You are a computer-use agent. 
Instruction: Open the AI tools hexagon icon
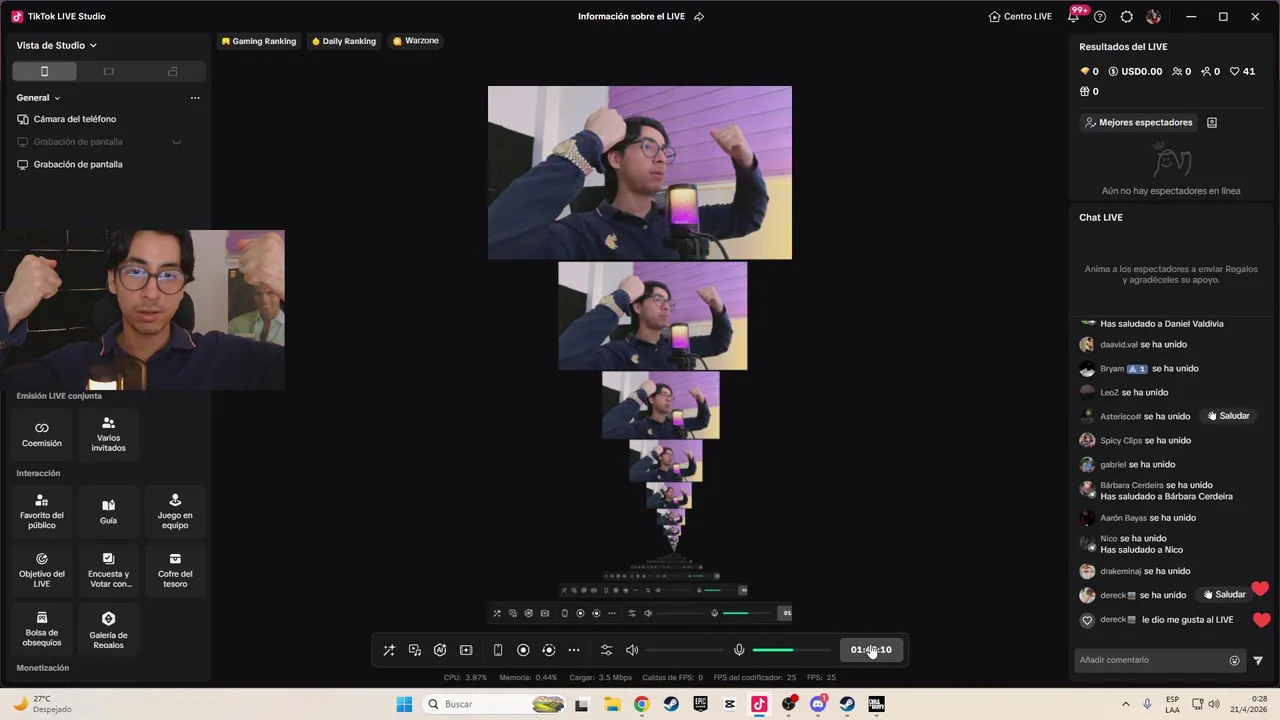point(440,650)
